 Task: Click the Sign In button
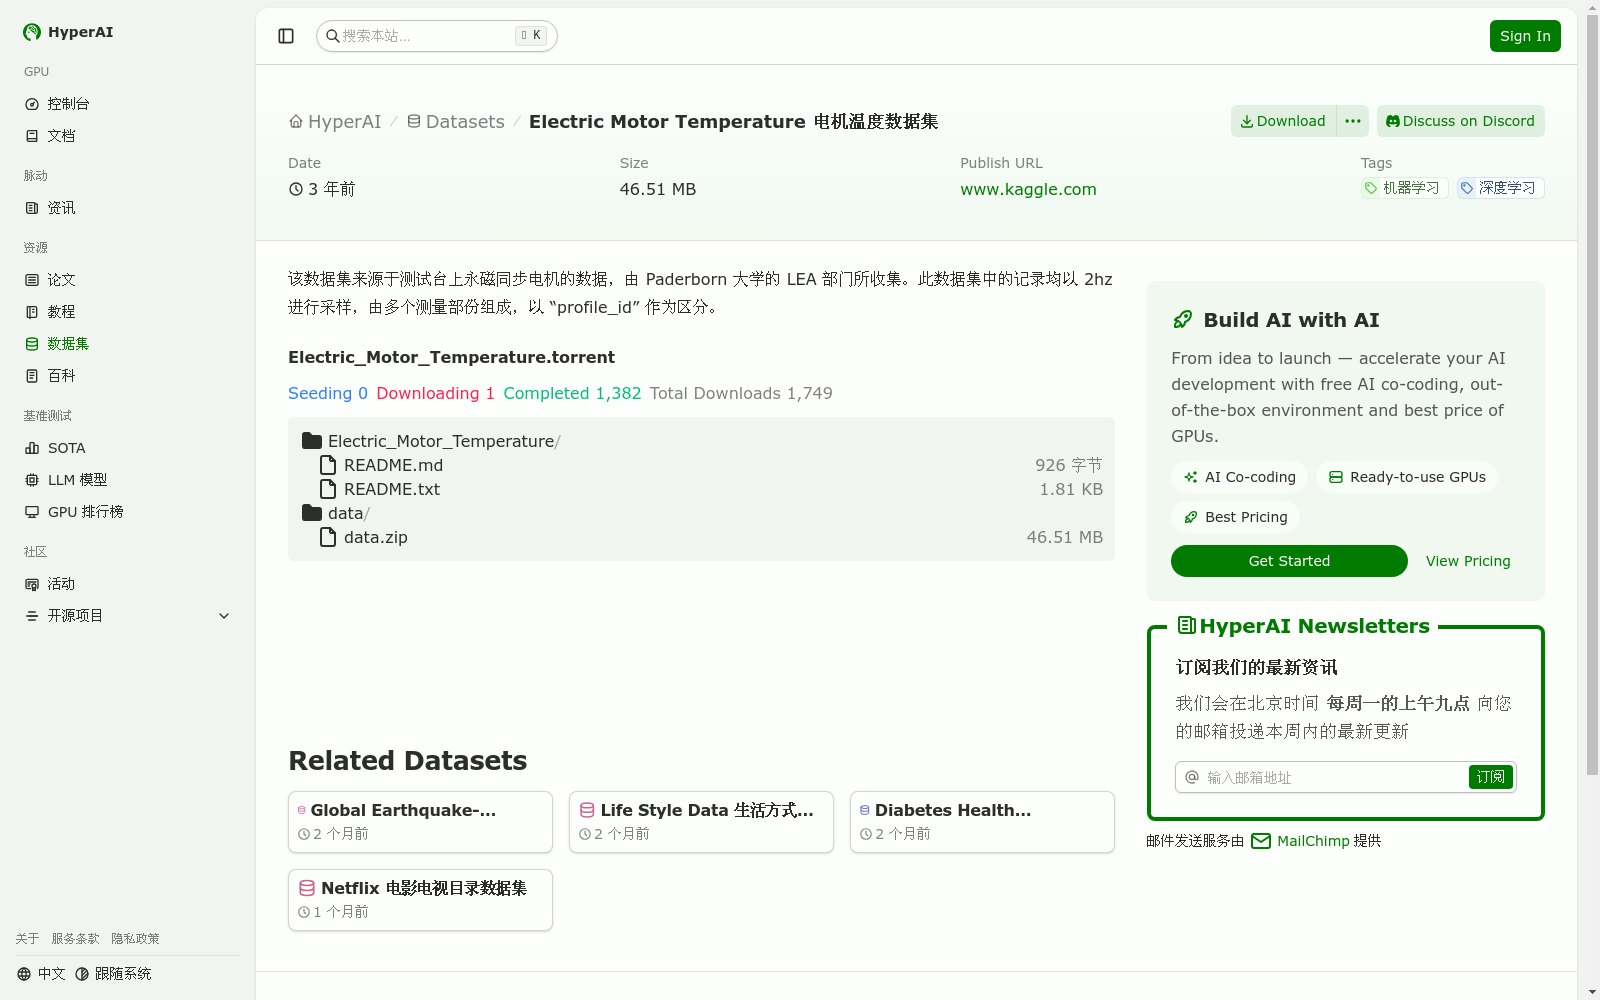[x=1525, y=36]
